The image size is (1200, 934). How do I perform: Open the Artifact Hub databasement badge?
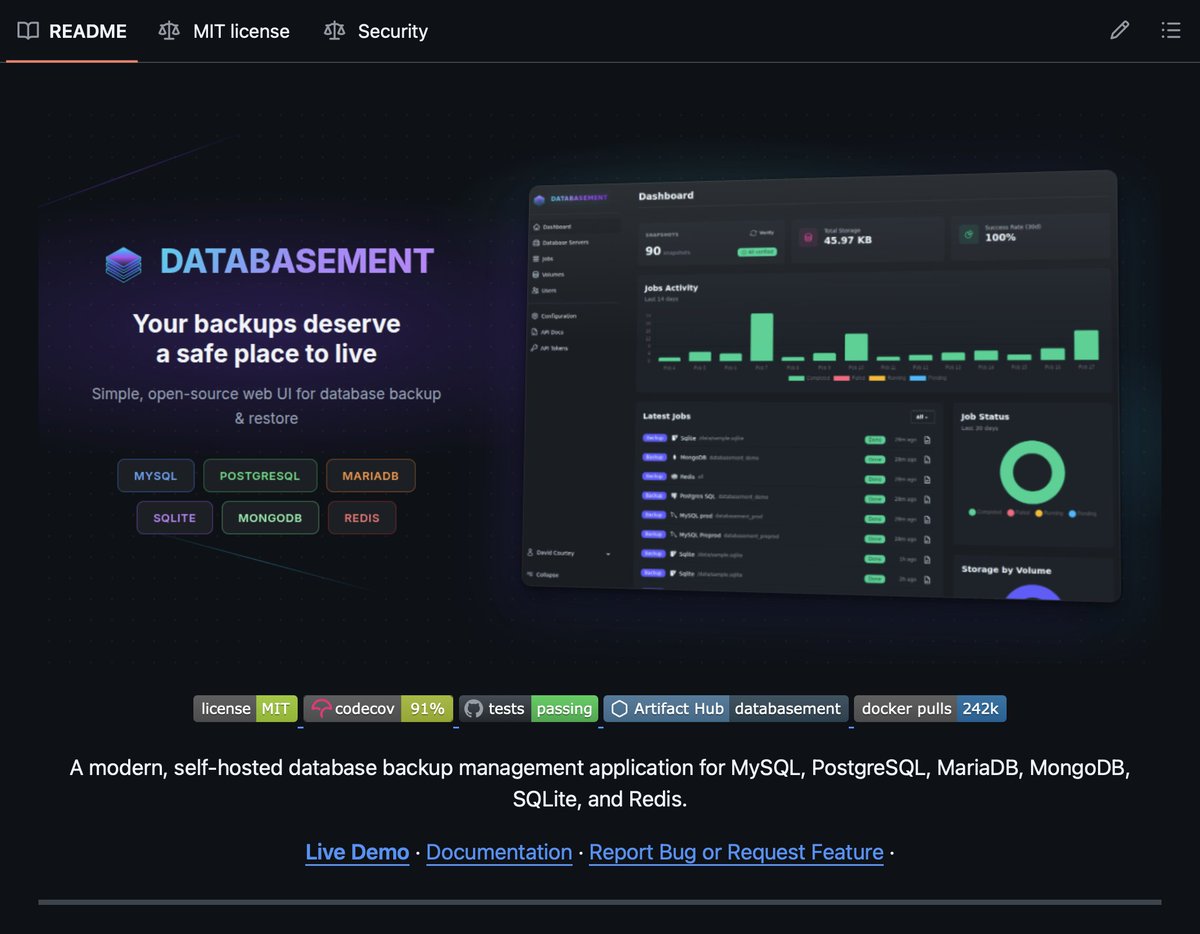point(726,709)
